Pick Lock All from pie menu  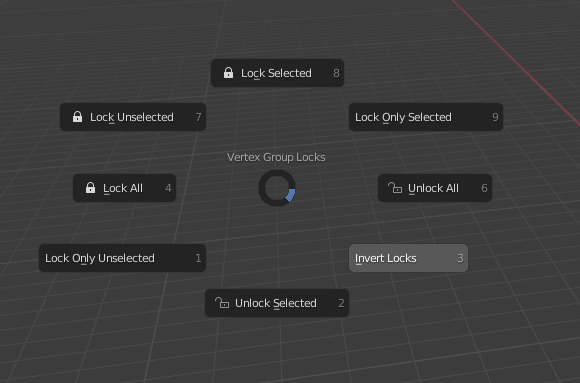tap(124, 188)
